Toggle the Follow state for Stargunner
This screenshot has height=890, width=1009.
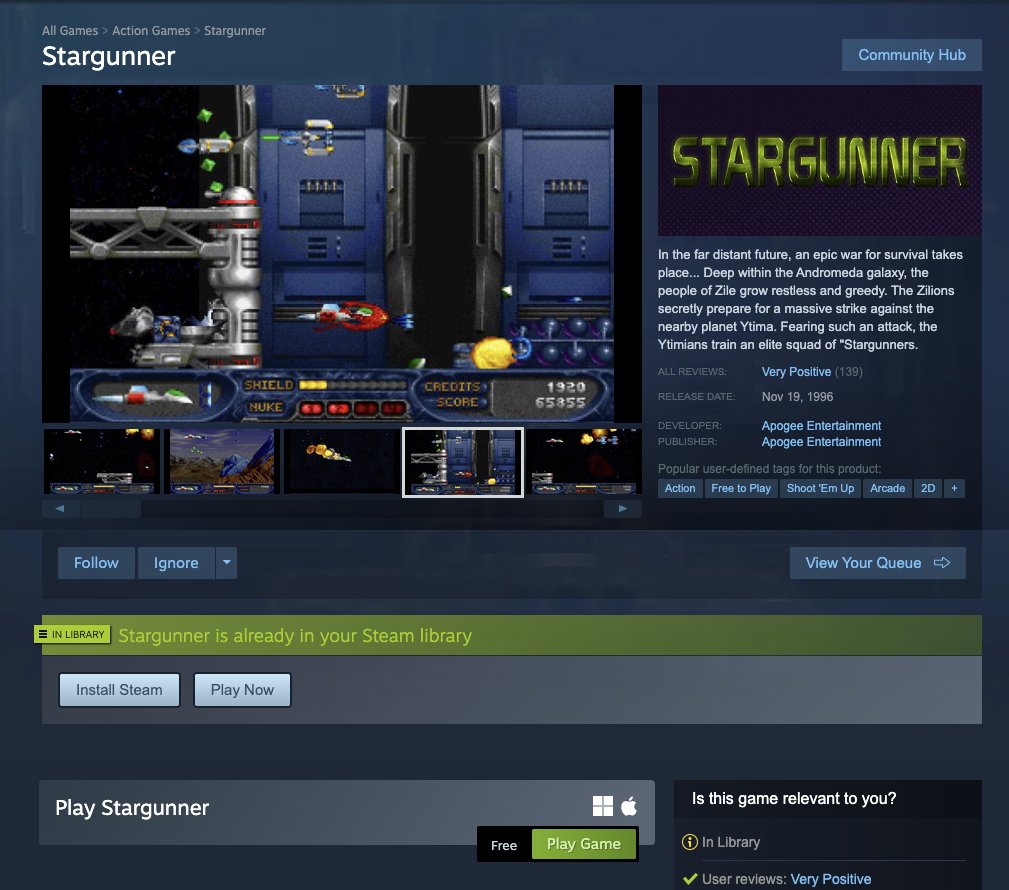click(95, 563)
